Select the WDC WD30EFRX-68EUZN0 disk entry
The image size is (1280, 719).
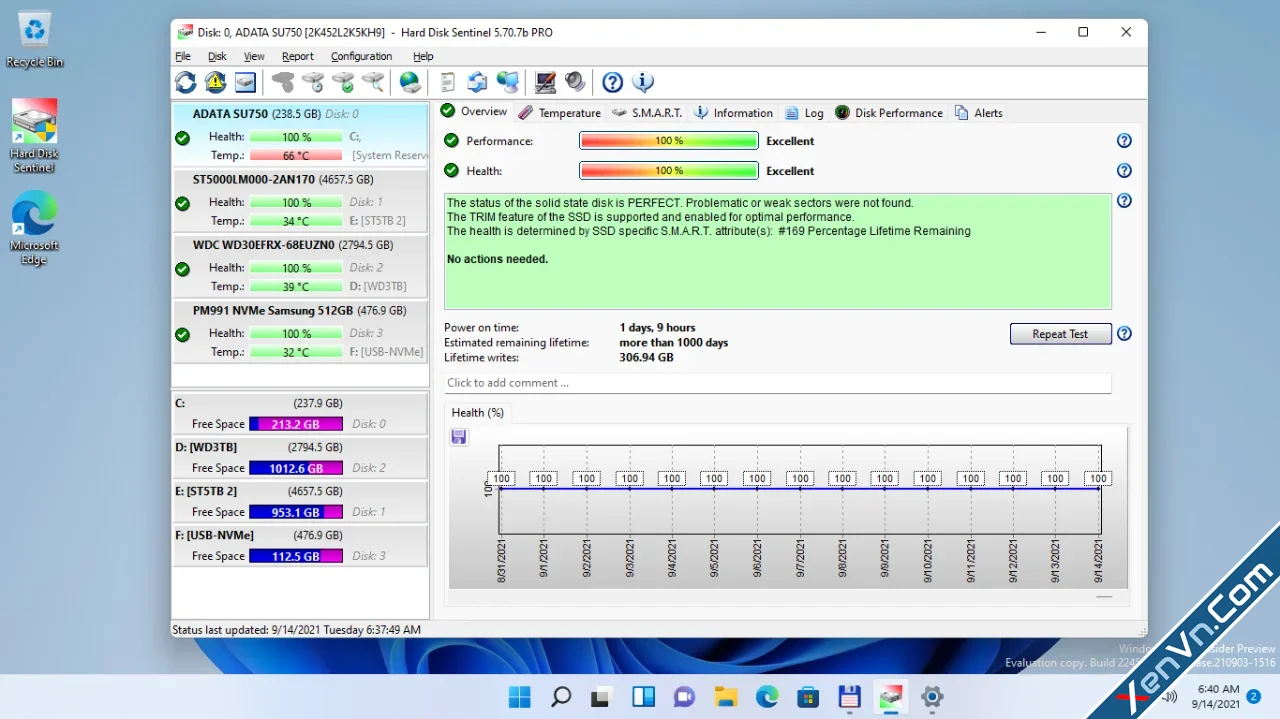301,266
